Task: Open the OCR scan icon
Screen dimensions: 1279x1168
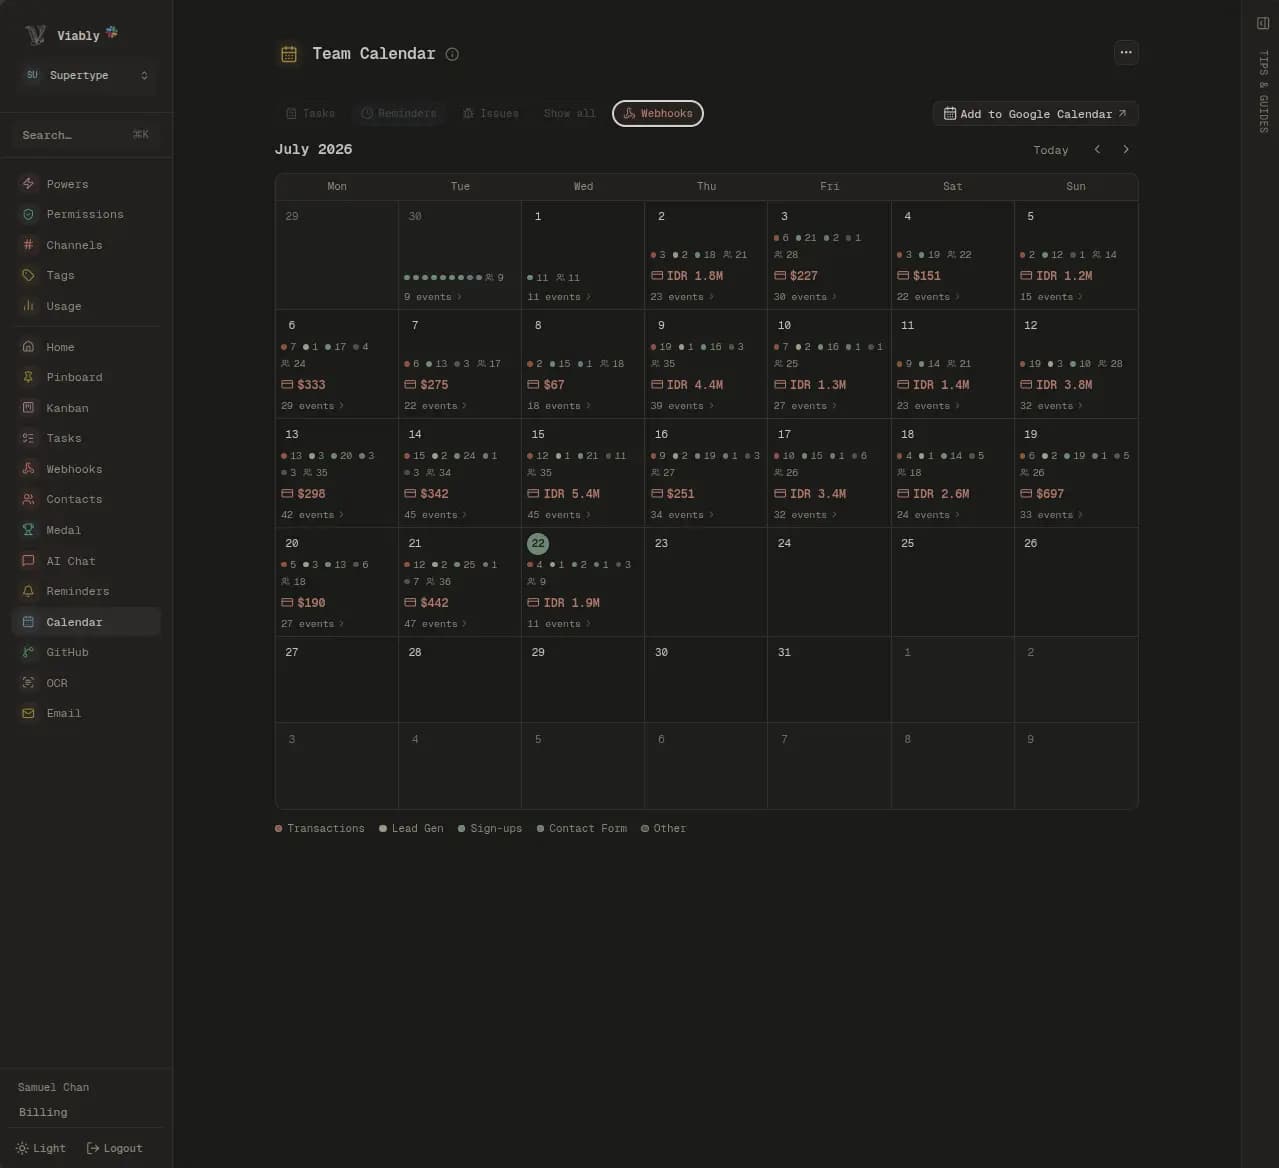Action: click(28, 683)
